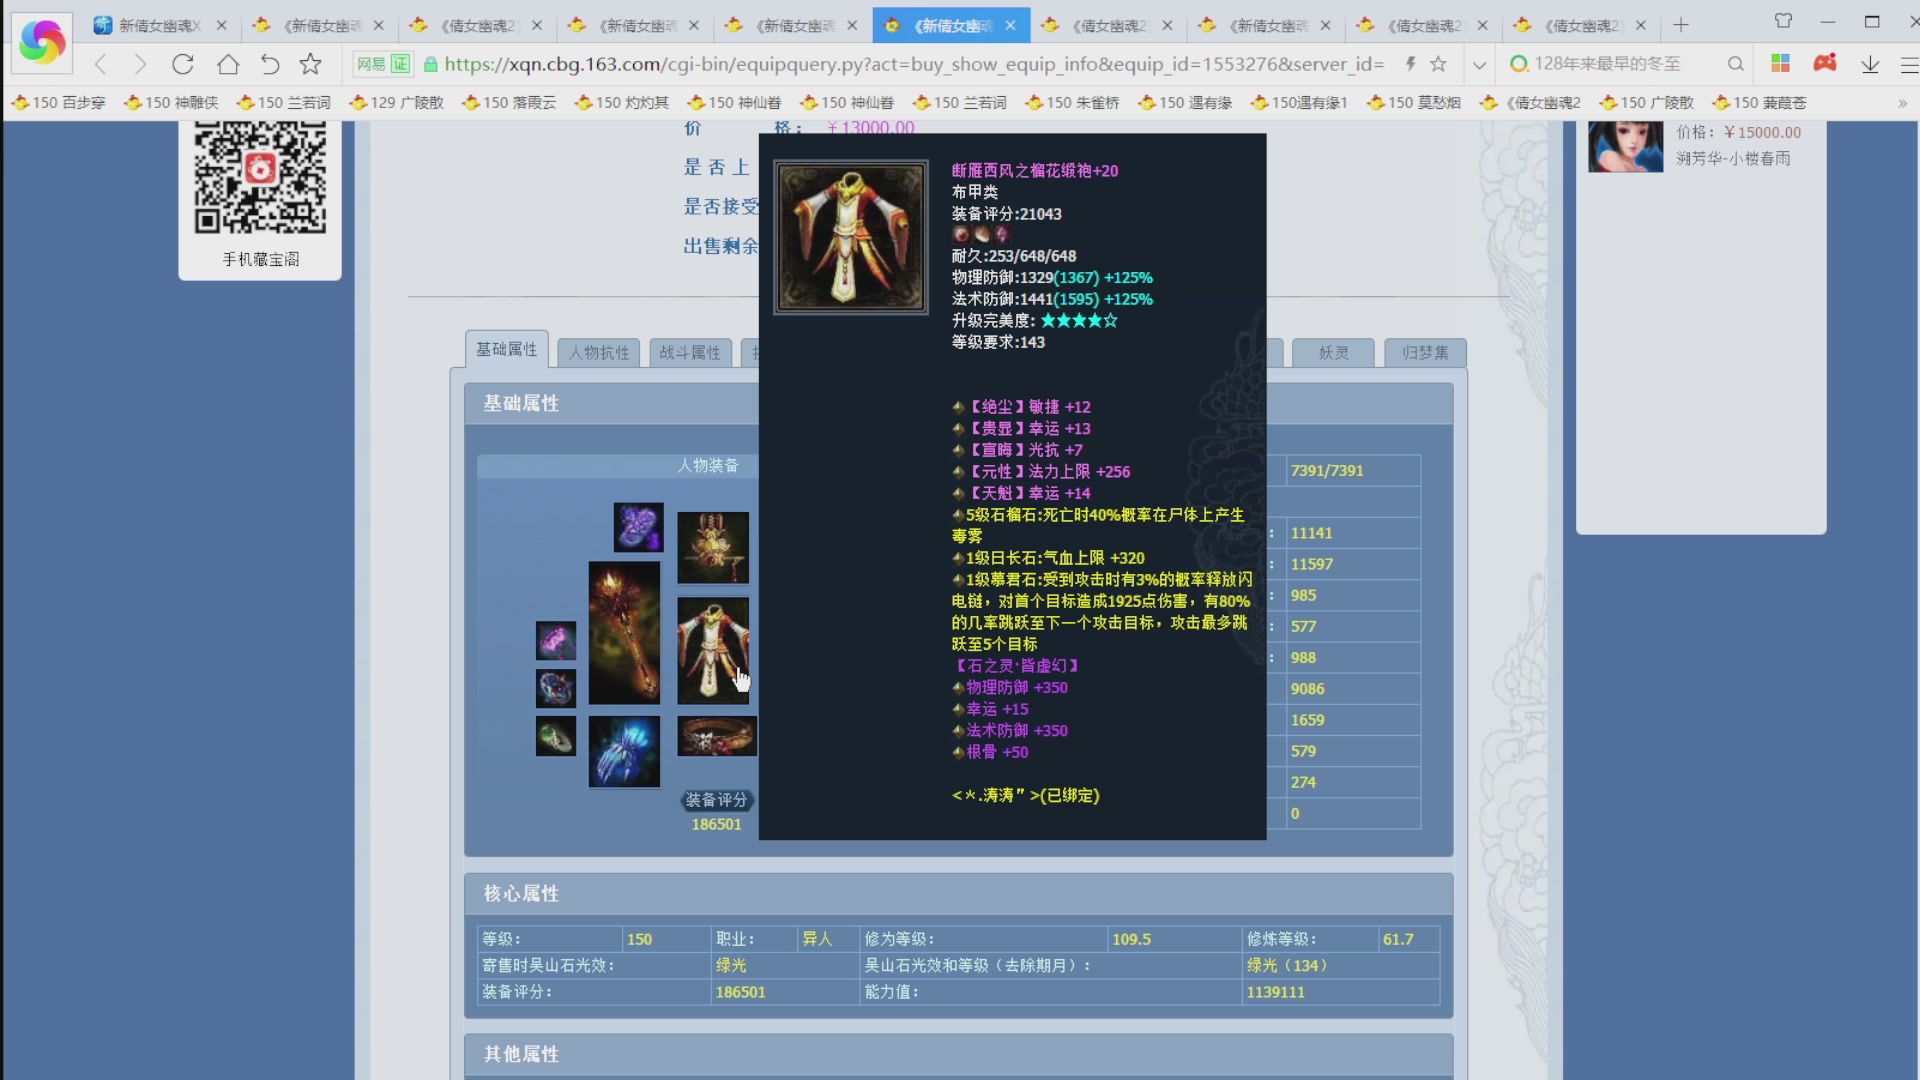
Task: Click the 装备评分 value 186501 in 核心属性
Action: (x=740, y=992)
